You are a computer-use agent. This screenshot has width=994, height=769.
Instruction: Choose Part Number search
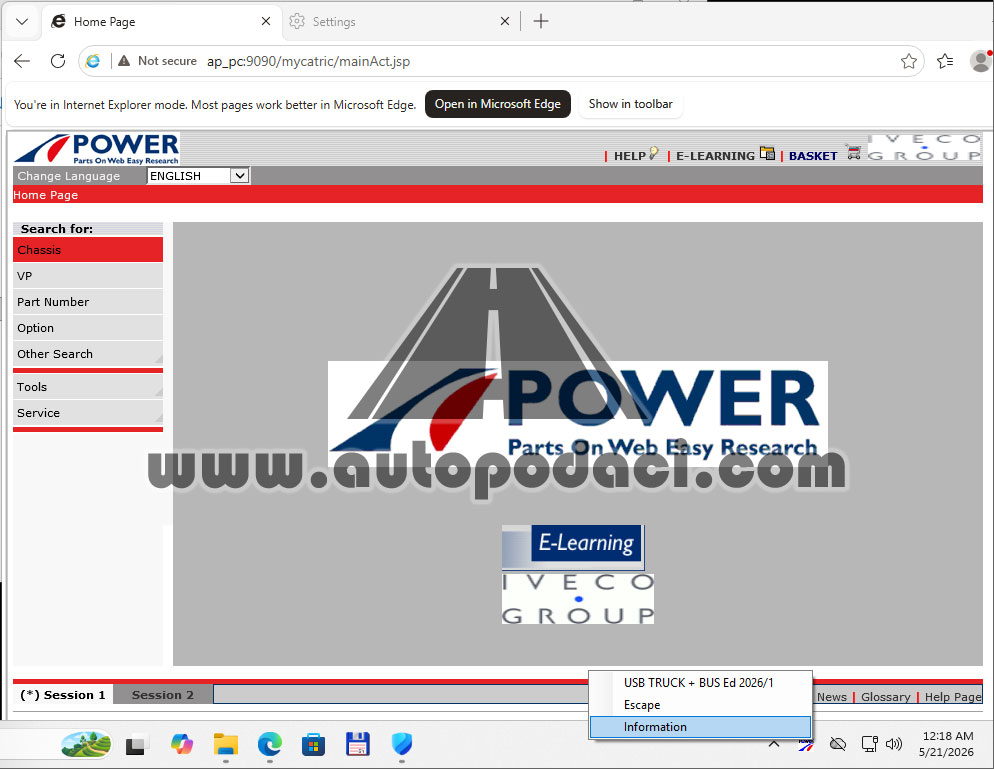87,302
